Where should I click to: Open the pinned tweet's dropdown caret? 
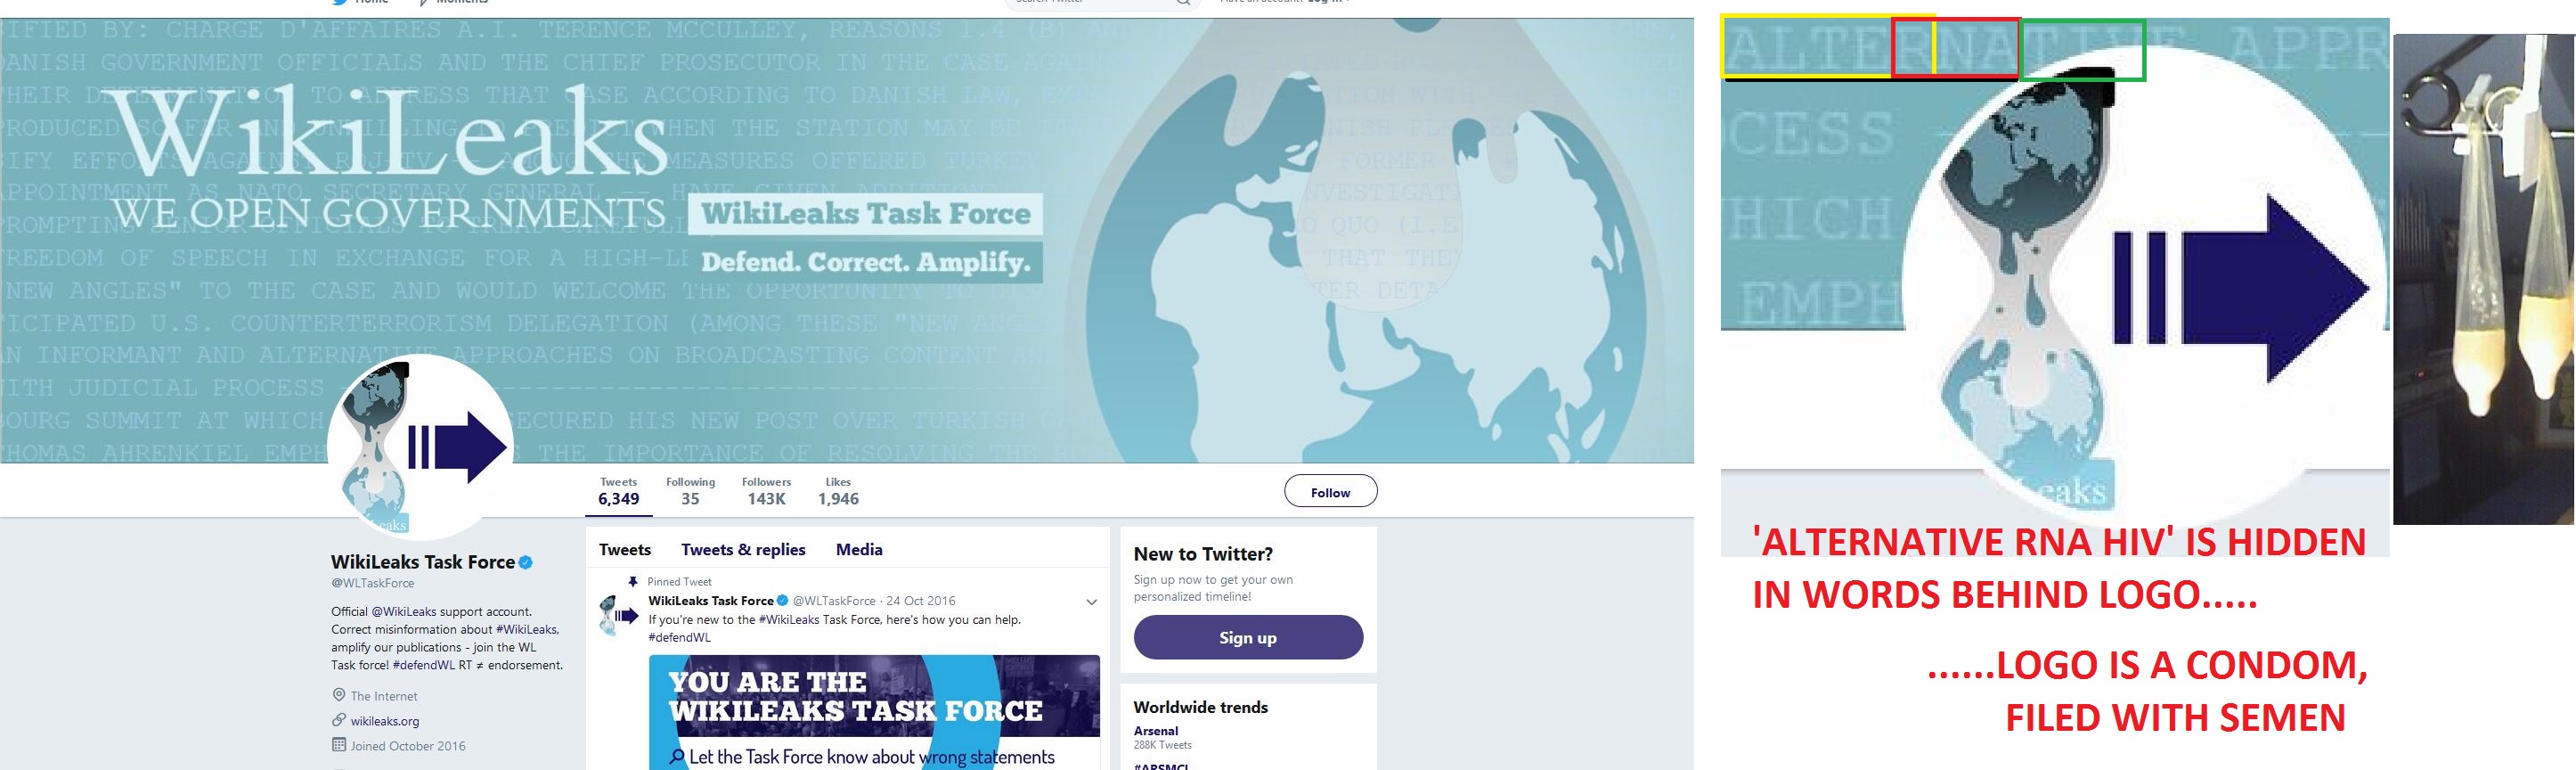pyautogui.click(x=1091, y=602)
